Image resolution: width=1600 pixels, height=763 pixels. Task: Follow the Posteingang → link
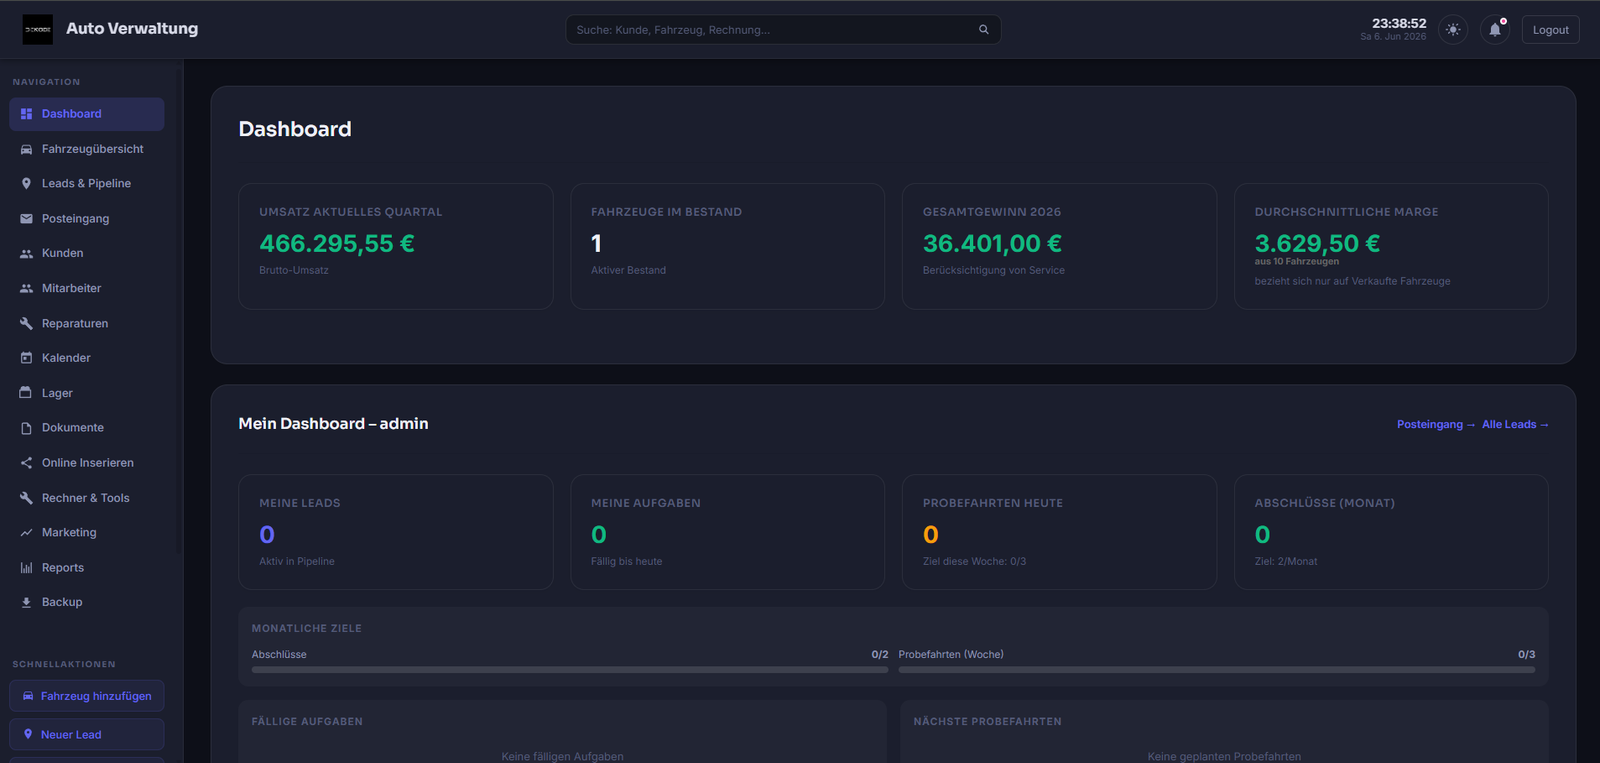point(1436,425)
